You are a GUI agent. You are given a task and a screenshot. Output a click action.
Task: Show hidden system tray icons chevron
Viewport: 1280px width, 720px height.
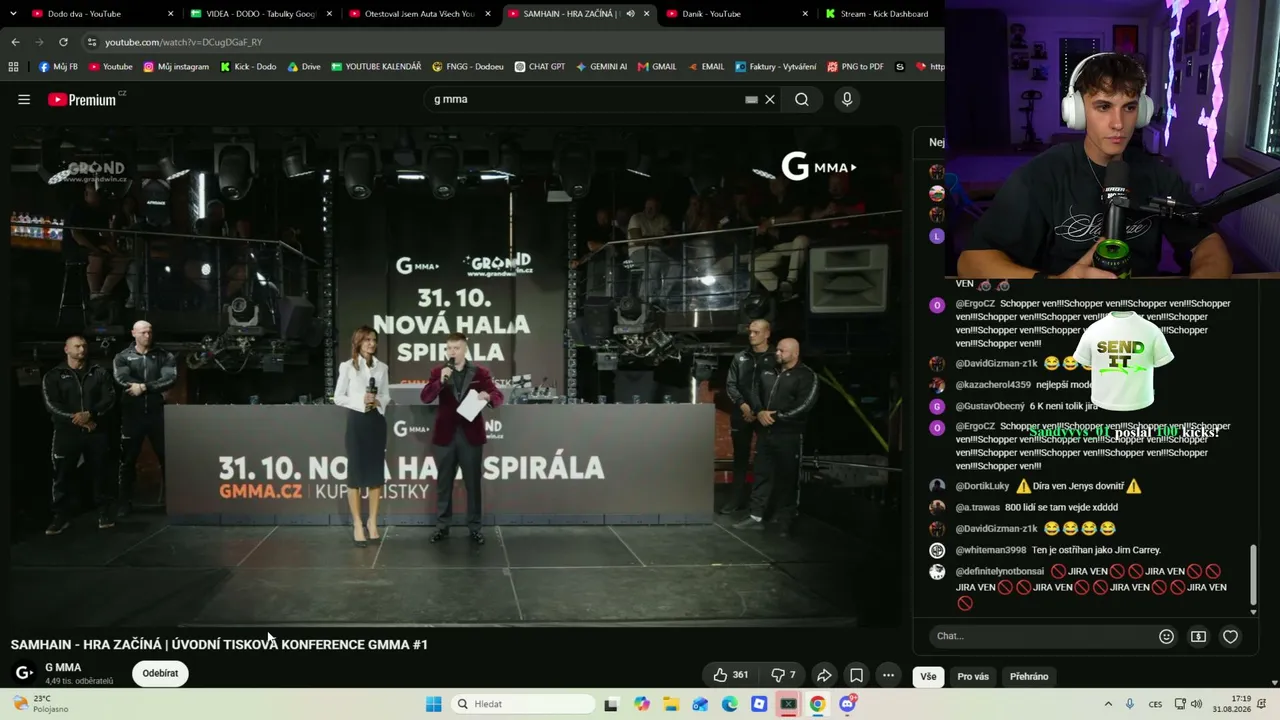point(1110,704)
